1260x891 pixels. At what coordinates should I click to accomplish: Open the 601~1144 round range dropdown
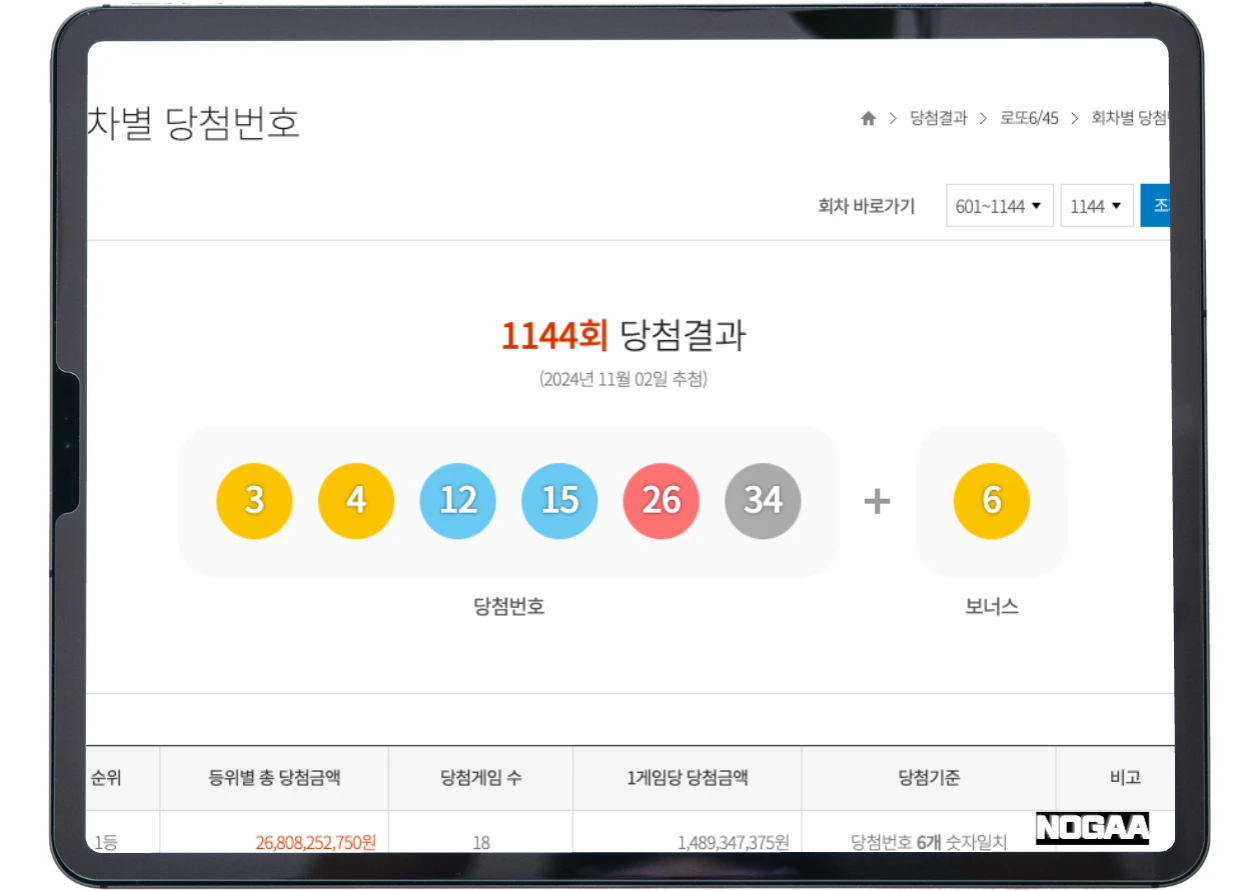coord(997,206)
